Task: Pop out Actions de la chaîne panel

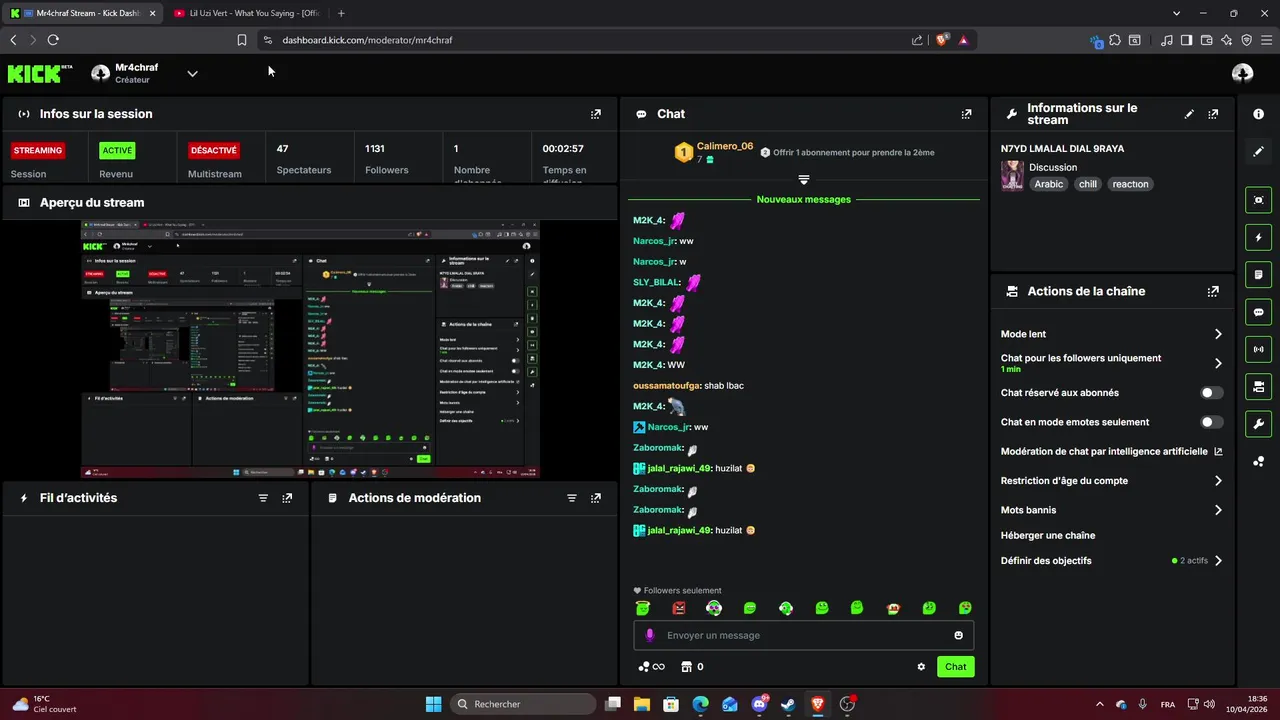Action: (1213, 291)
